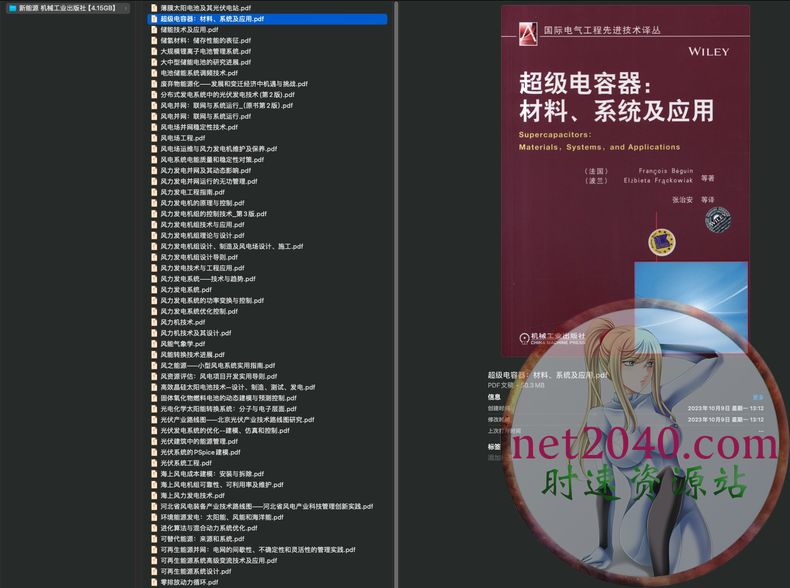Click PDF icon of 风能气象学.pdf
The height and width of the screenshot is (588, 790).
coord(154,344)
